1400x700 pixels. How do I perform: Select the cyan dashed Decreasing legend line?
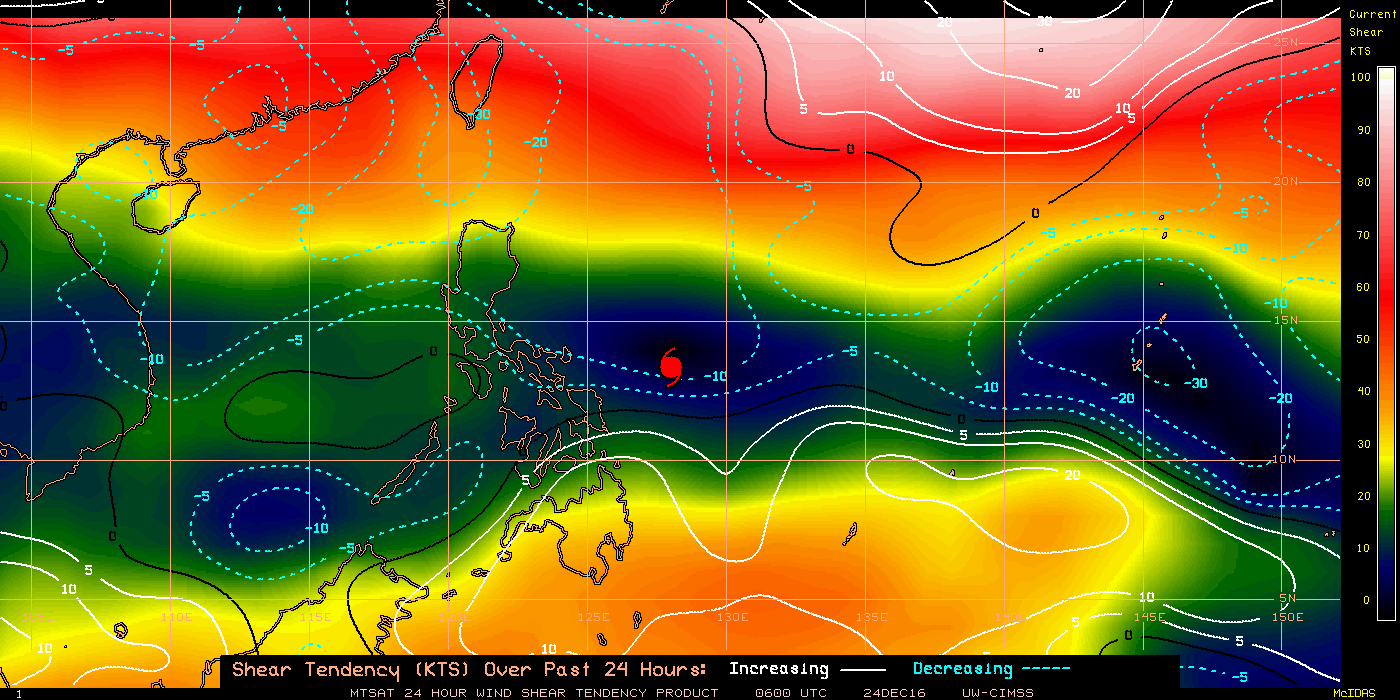[1046, 670]
